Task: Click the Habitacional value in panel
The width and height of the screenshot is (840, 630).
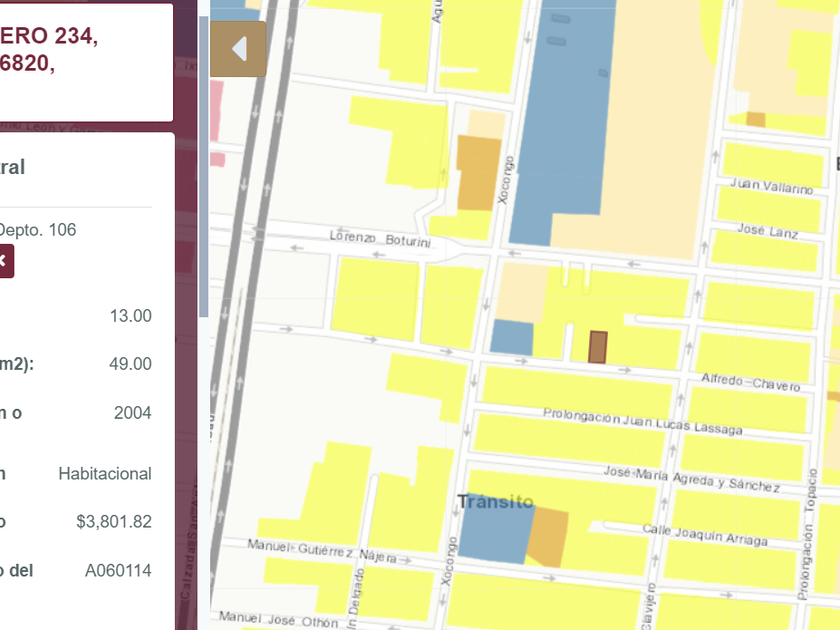Action: (x=105, y=474)
